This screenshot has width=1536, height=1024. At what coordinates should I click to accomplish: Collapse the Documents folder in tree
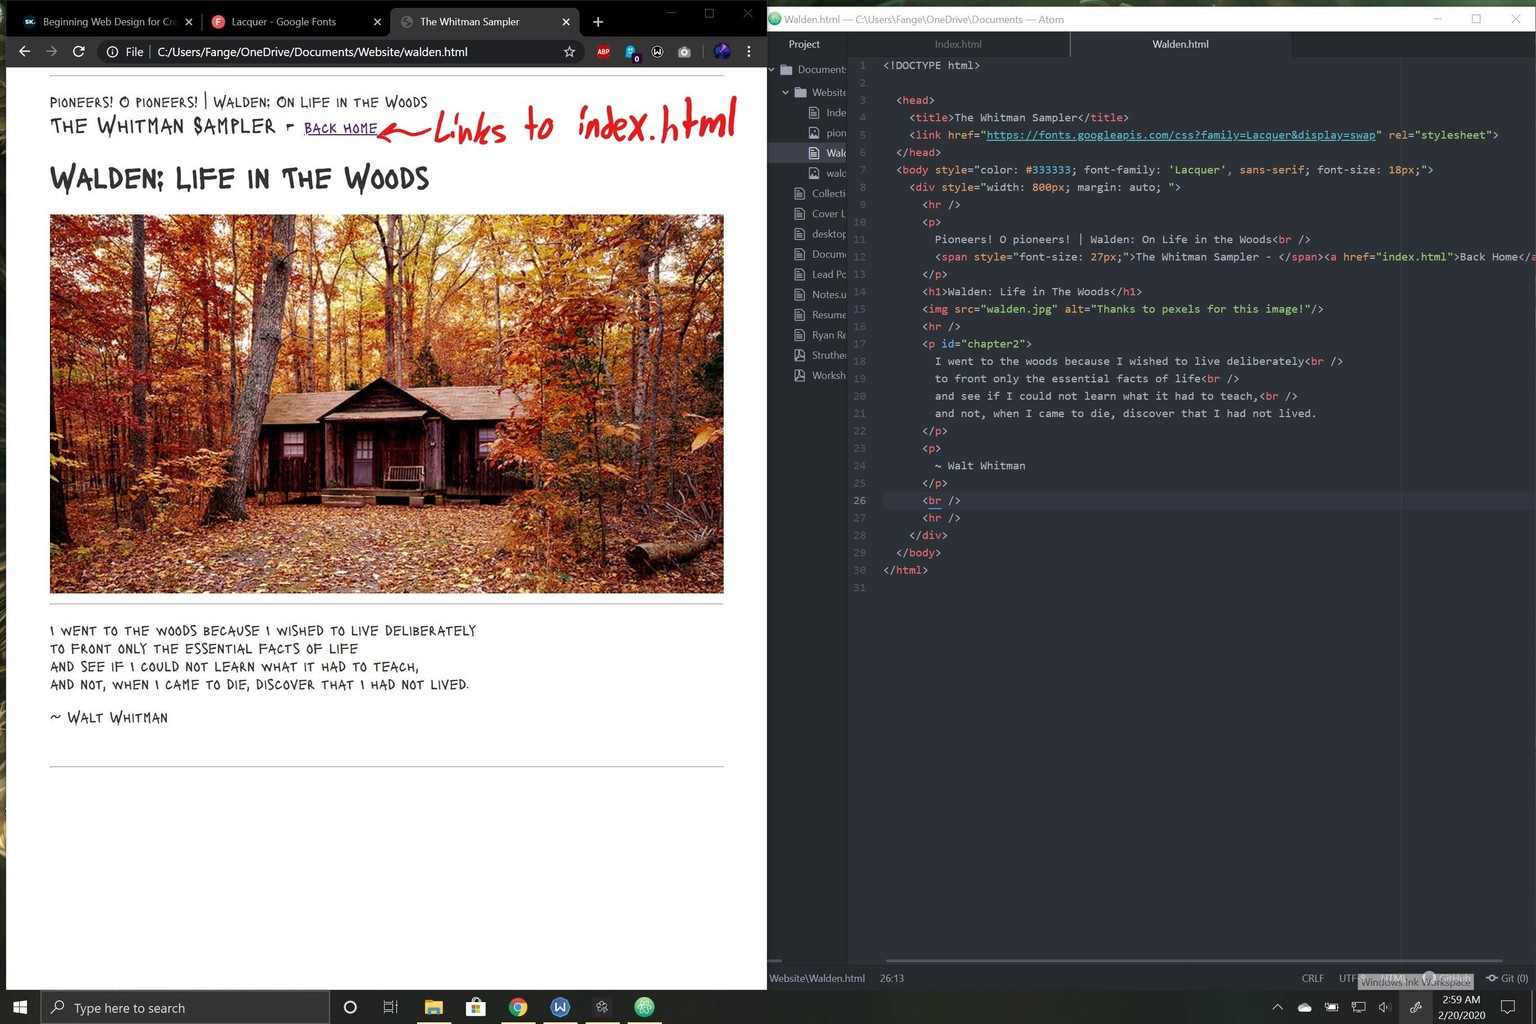[772, 70]
